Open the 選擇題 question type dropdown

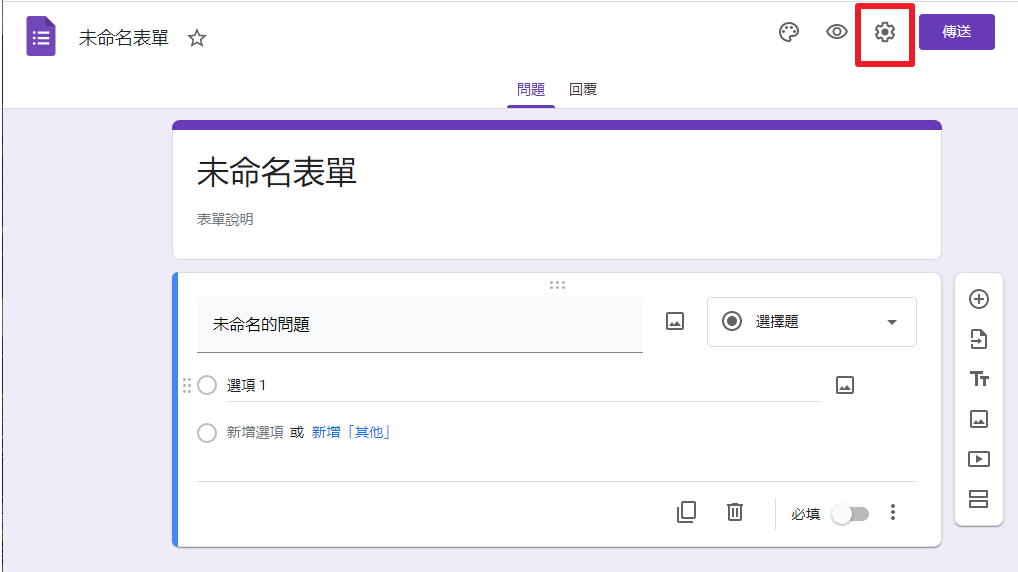pos(812,322)
